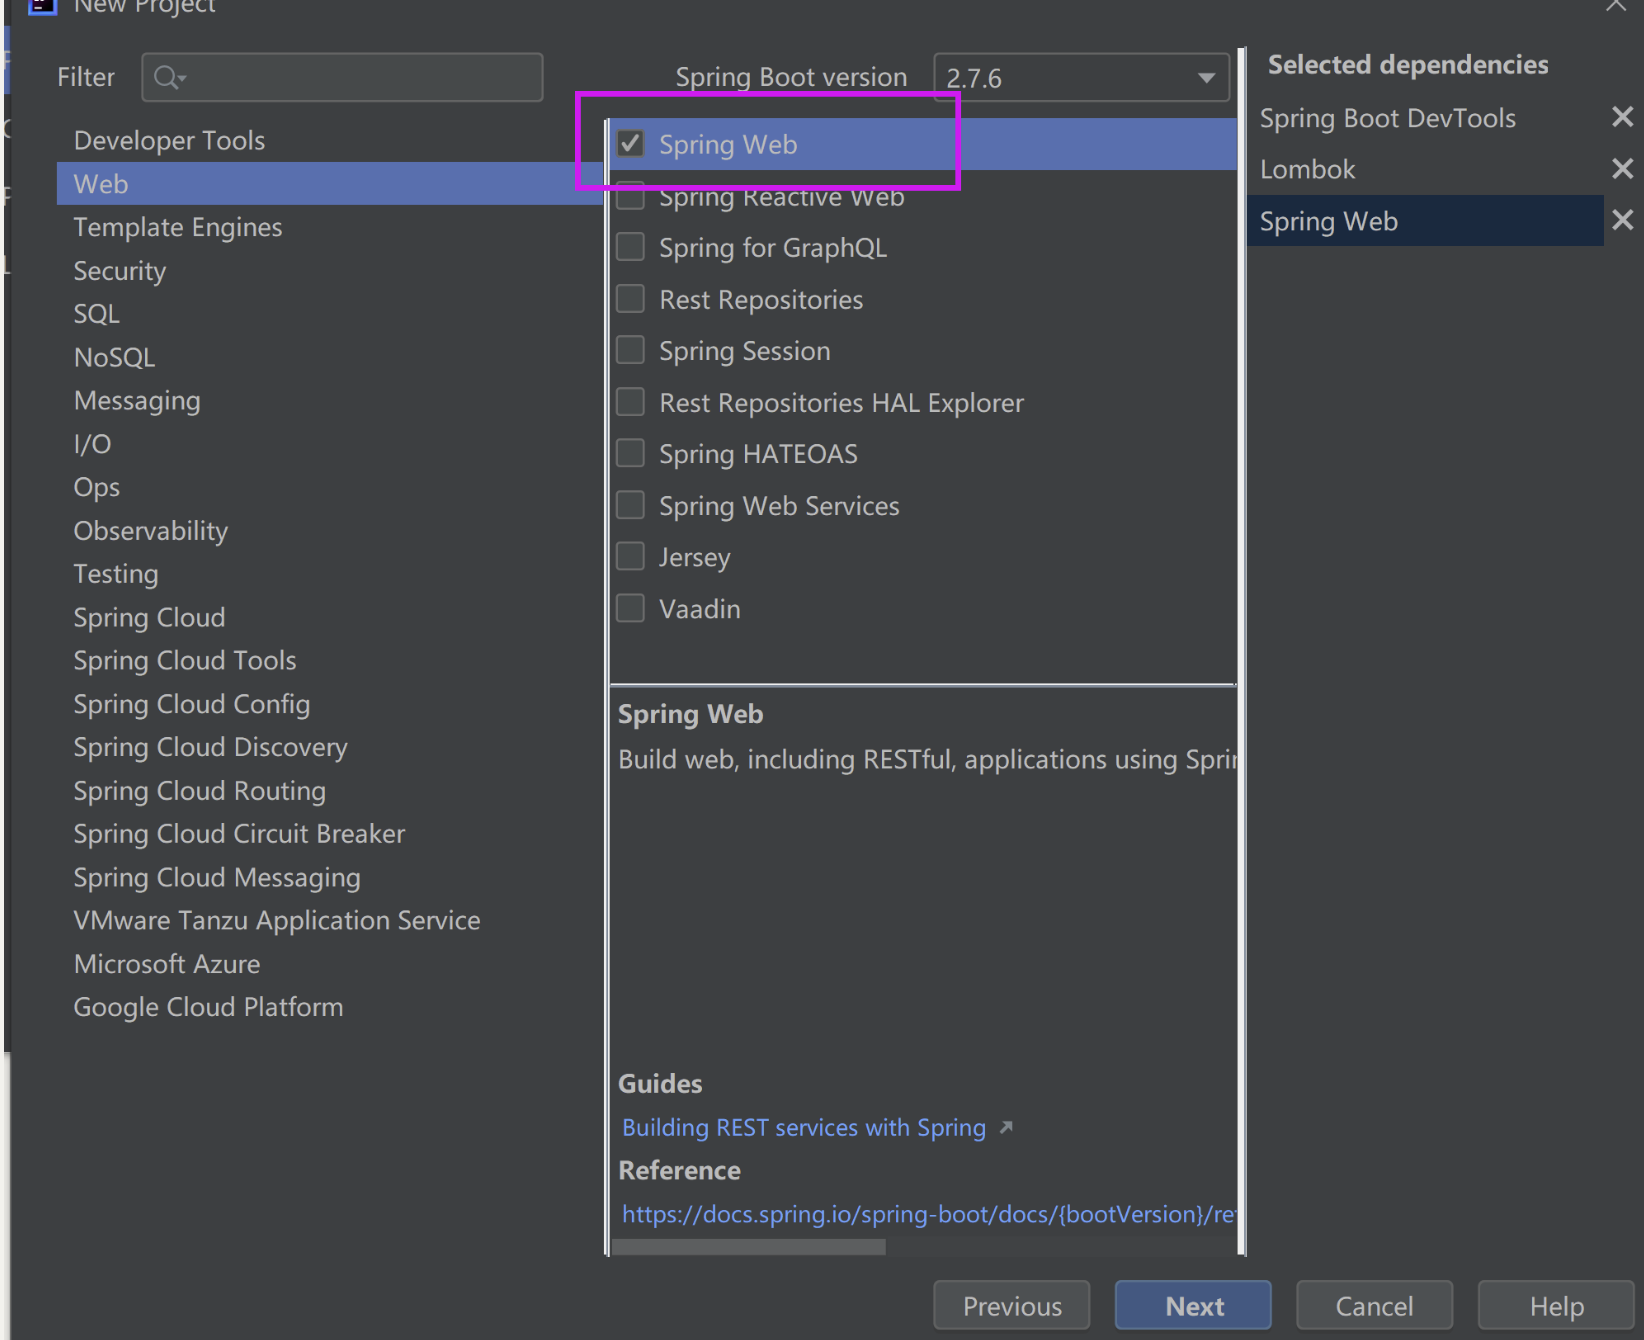Uncheck the Spring Web checkbox
This screenshot has height=1340, width=1644.
[x=630, y=144]
